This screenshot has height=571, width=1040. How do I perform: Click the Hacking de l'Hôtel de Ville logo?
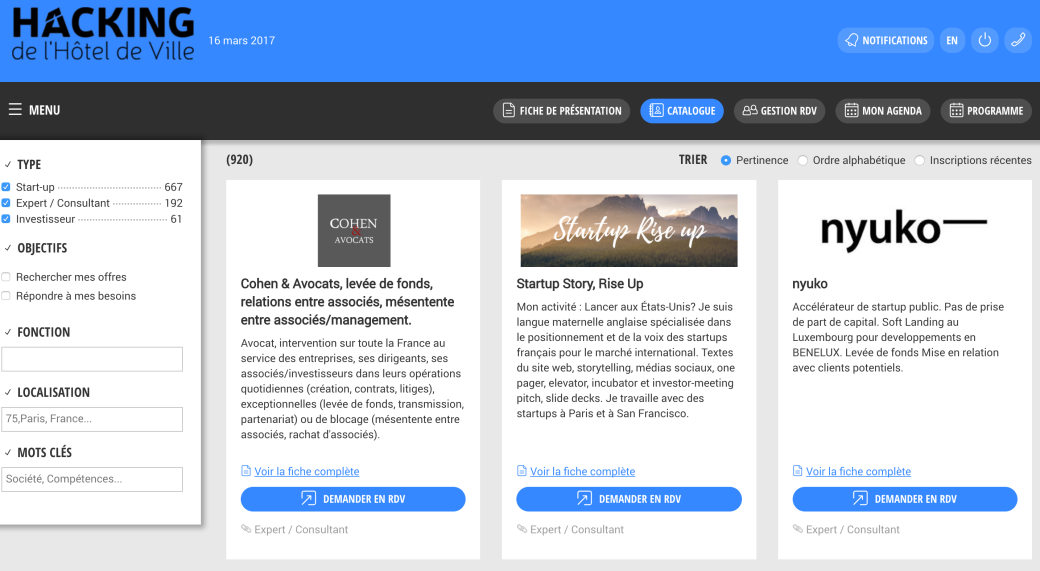(103, 34)
